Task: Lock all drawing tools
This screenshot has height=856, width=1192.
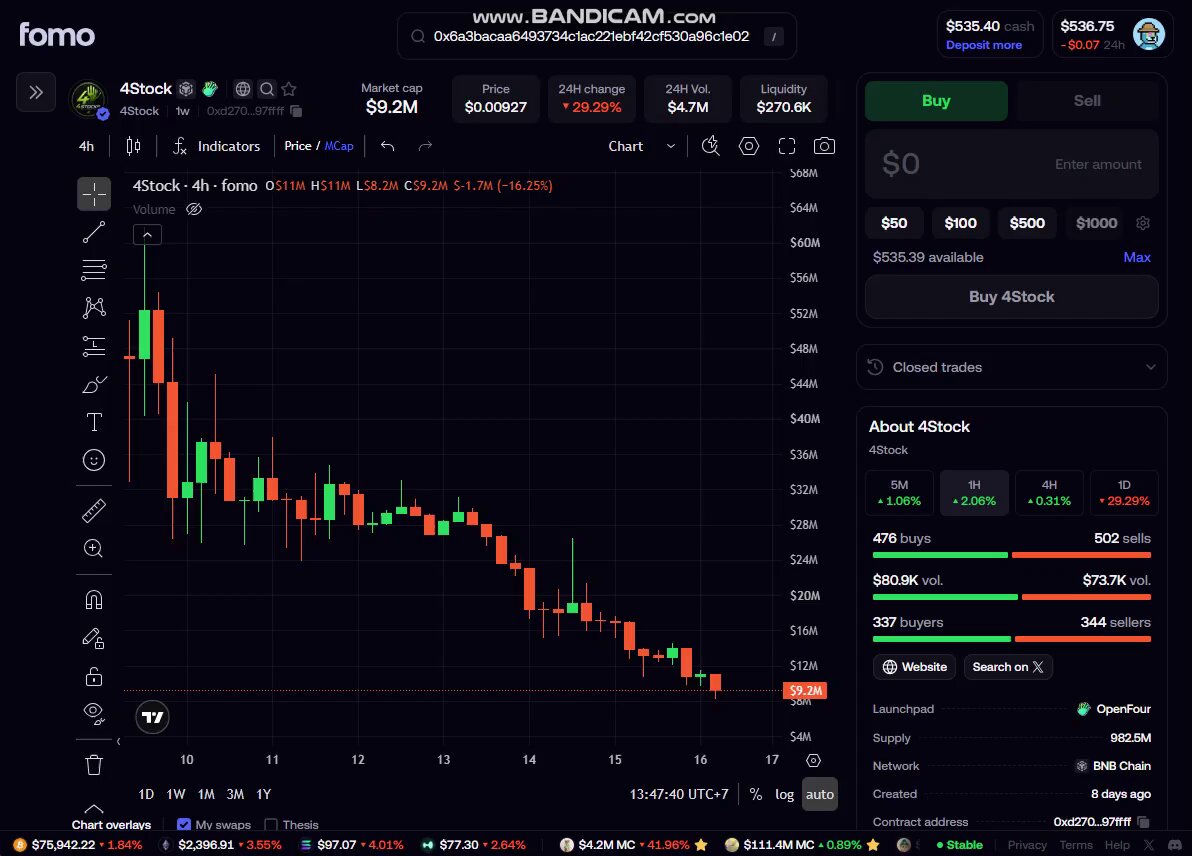Action: click(x=94, y=676)
